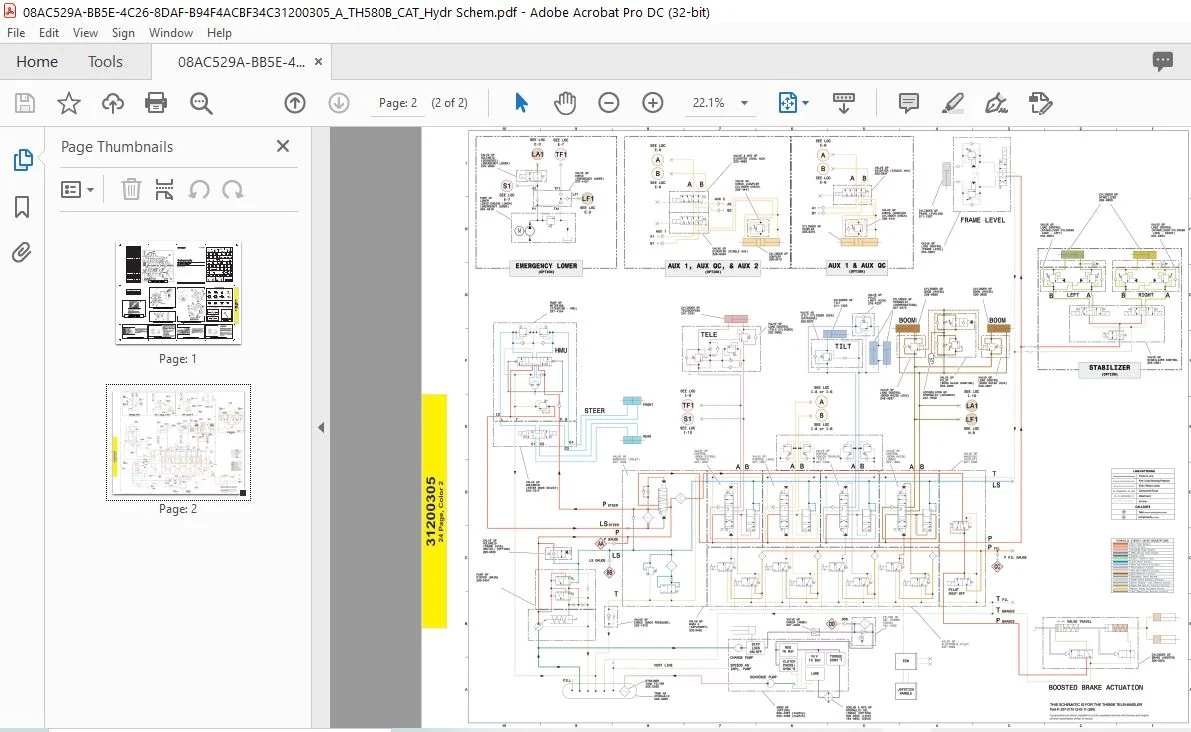The width and height of the screenshot is (1191, 732).
Task: Click the "Page: 1" thumbnail caption
Action: [178, 358]
